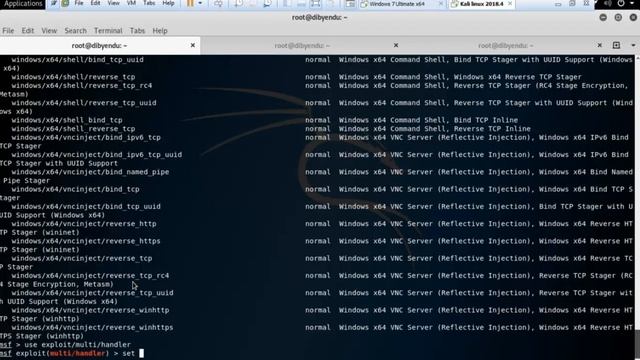
Task: Open the Applications menu in Kali
Action: coord(22,4)
